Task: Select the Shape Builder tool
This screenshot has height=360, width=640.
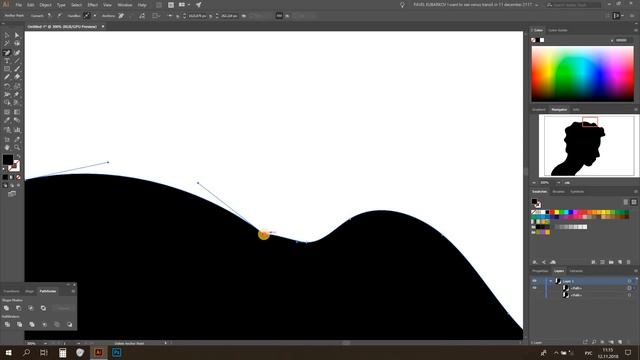Action: (x=7, y=103)
